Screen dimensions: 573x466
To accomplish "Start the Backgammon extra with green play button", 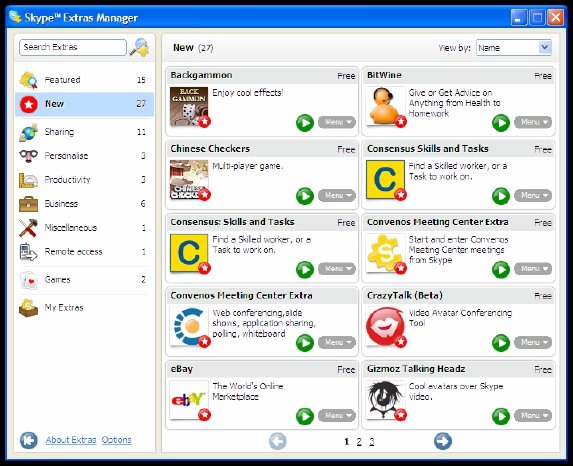I will (x=305, y=123).
